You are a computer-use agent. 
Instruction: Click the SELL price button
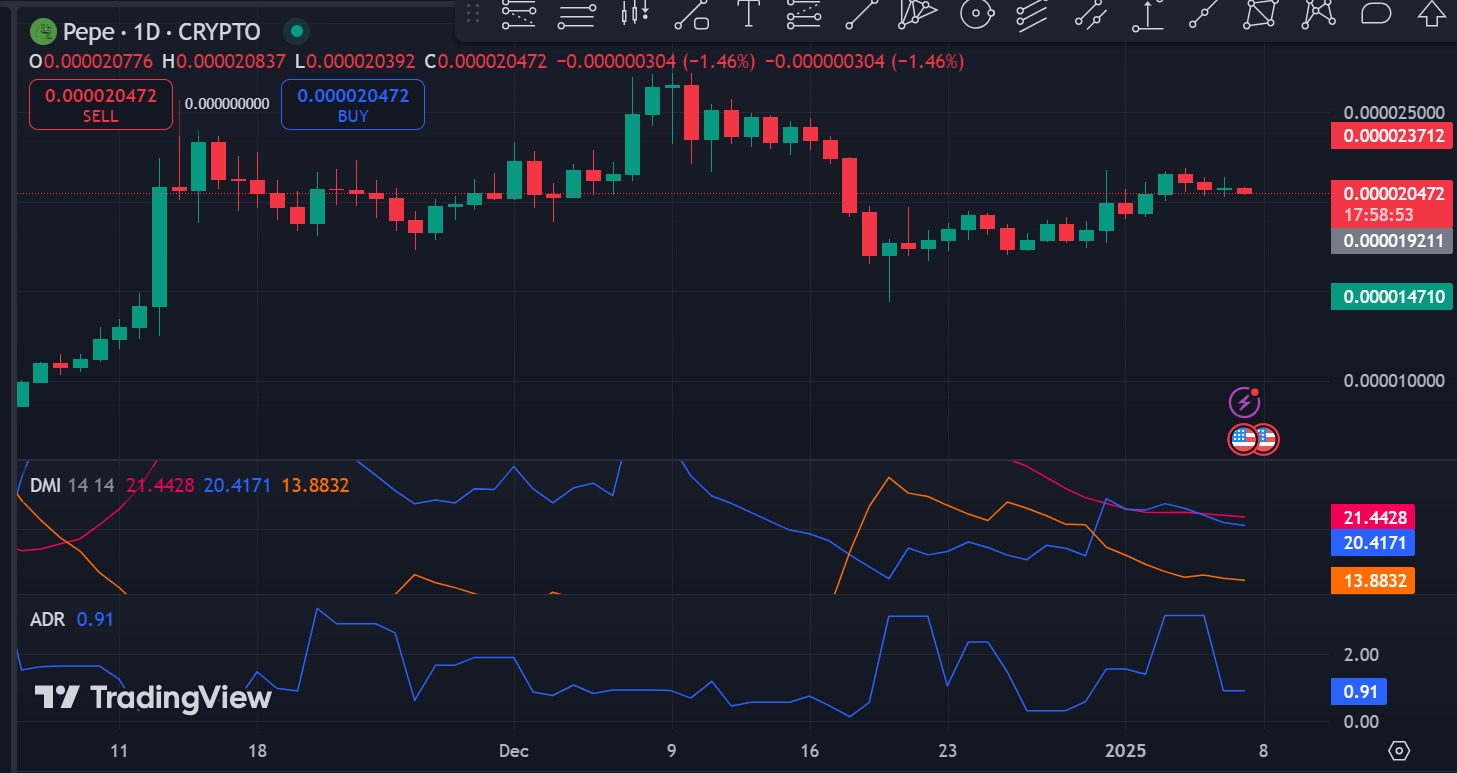tap(100, 105)
